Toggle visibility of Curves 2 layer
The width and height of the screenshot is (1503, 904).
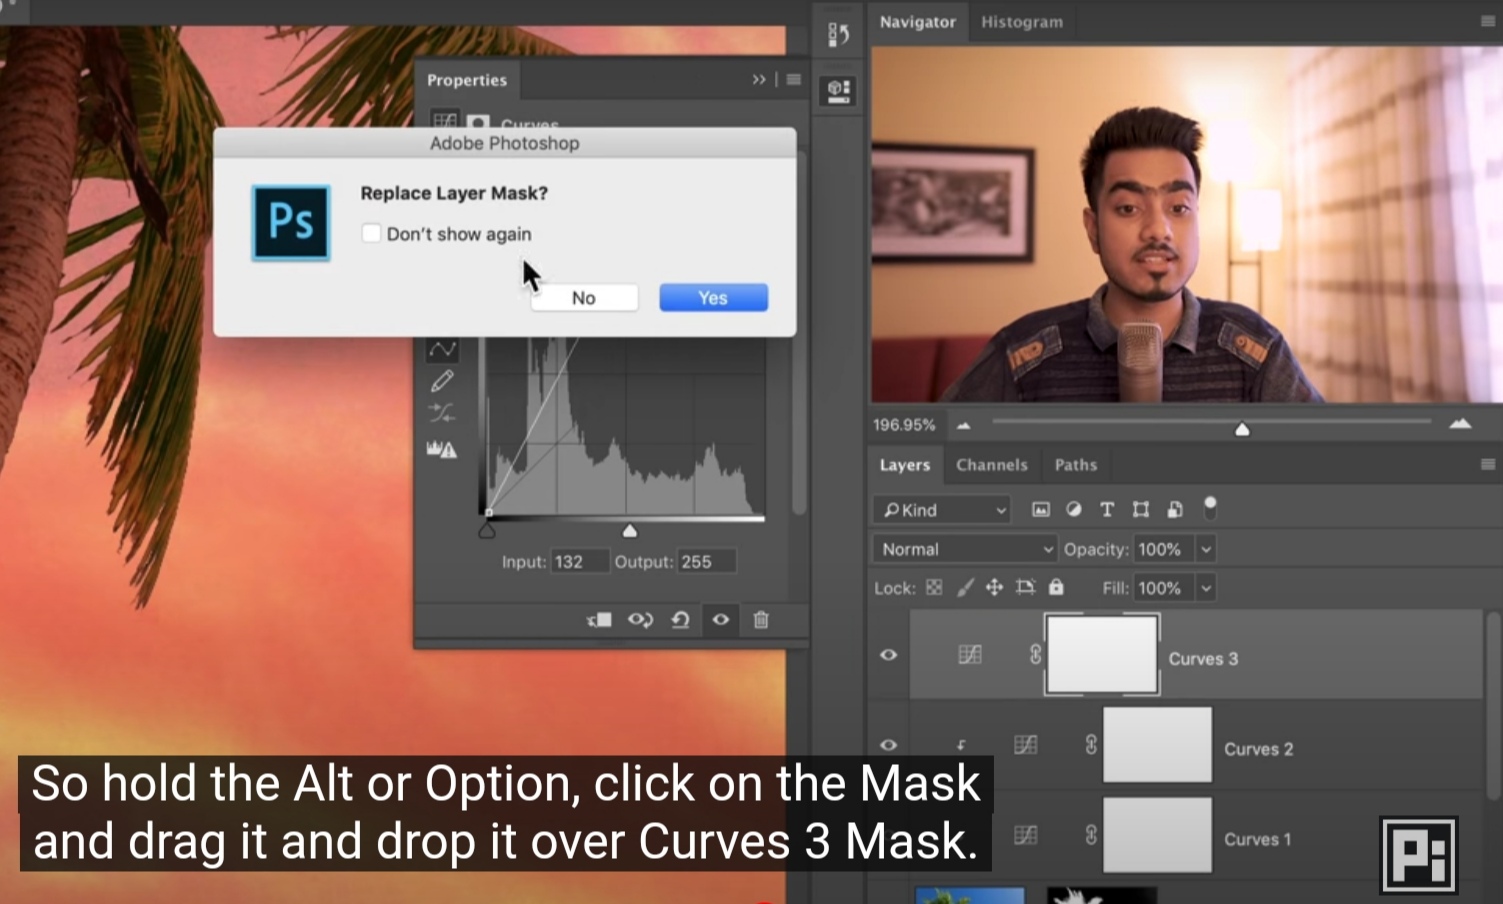pyautogui.click(x=888, y=744)
